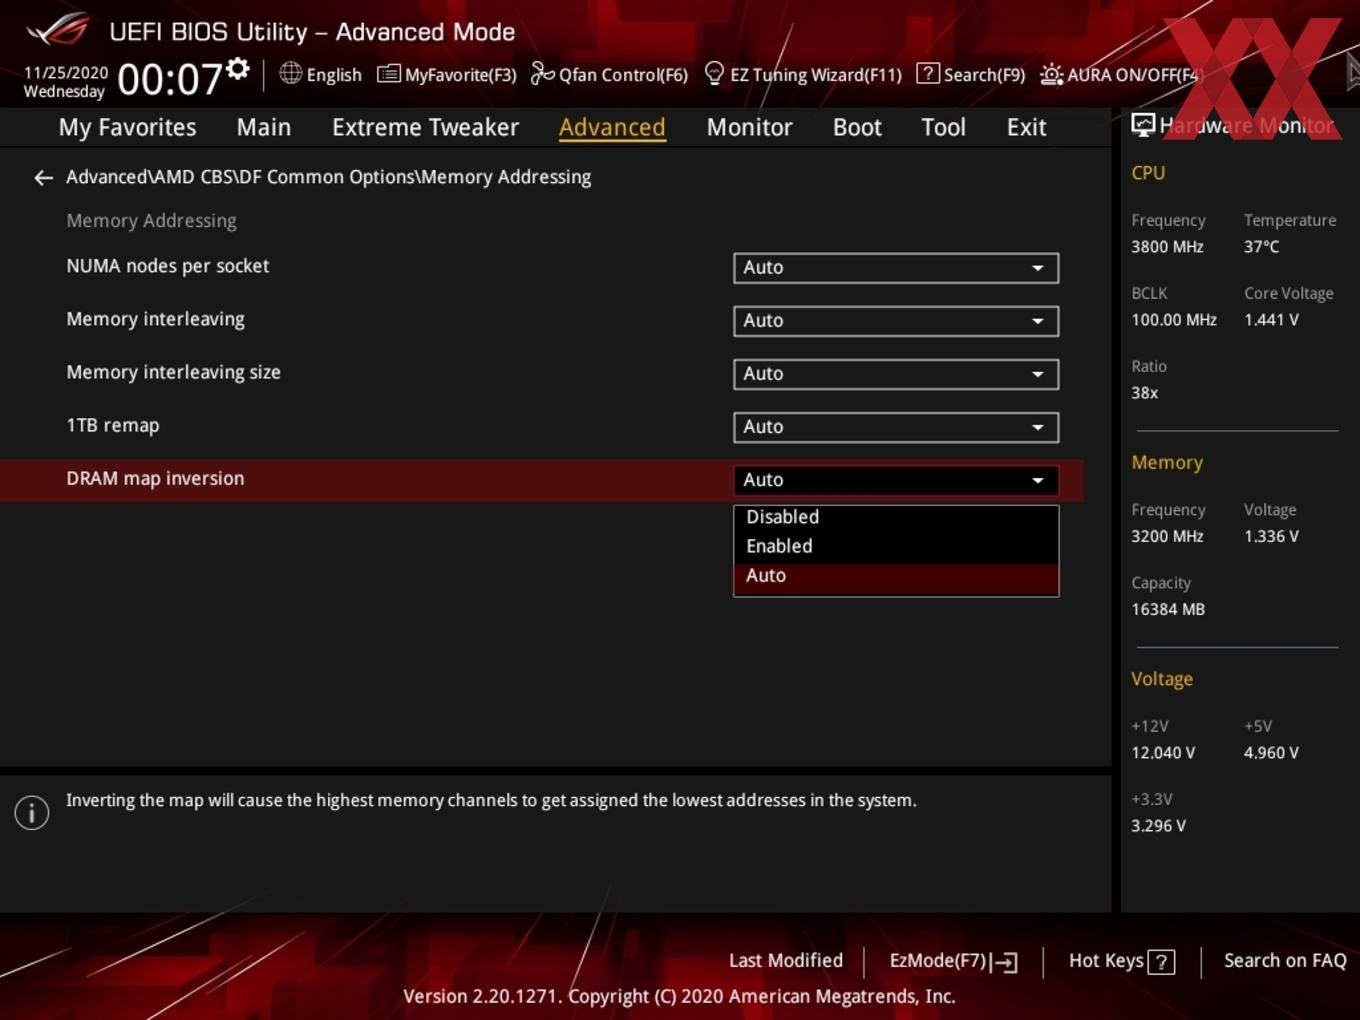
Task: Click the +5V reading 4.960 V
Action: [x=1271, y=753]
